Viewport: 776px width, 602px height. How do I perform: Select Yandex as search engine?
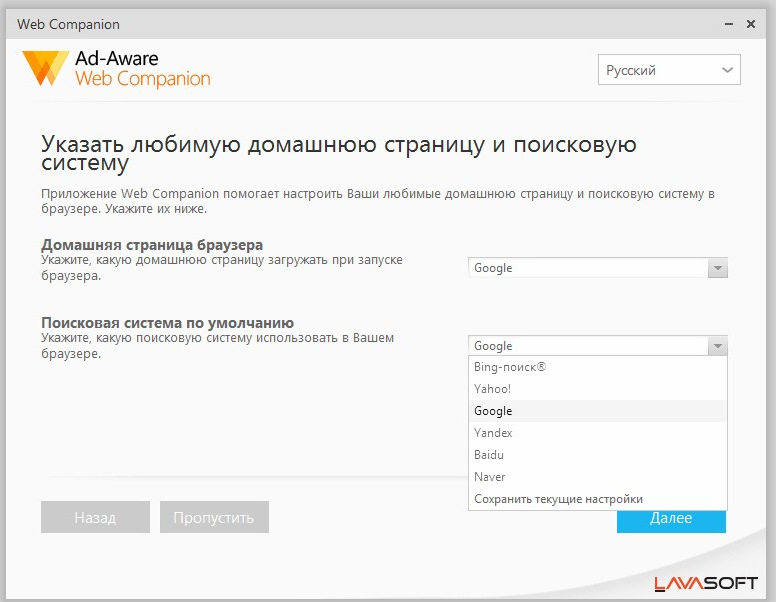pyautogui.click(x=598, y=433)
